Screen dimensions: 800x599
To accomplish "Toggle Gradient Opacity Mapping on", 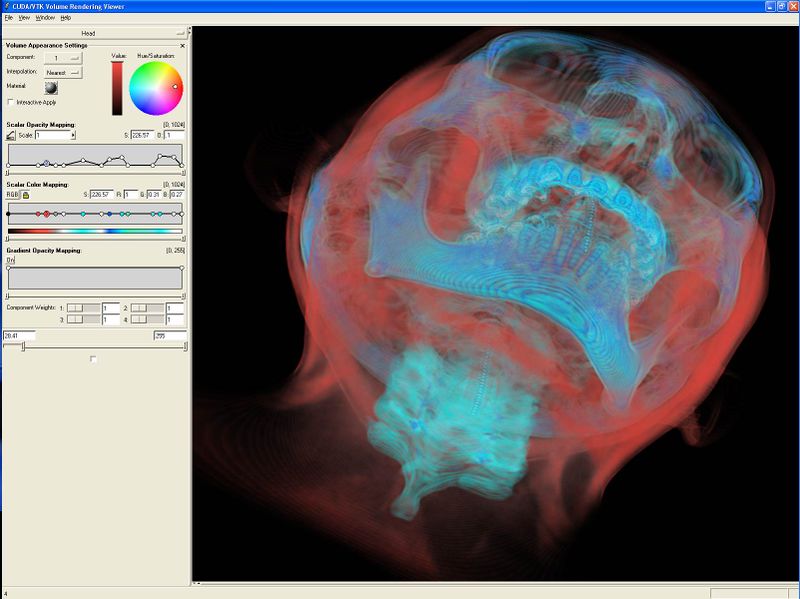I will [10, 259].
